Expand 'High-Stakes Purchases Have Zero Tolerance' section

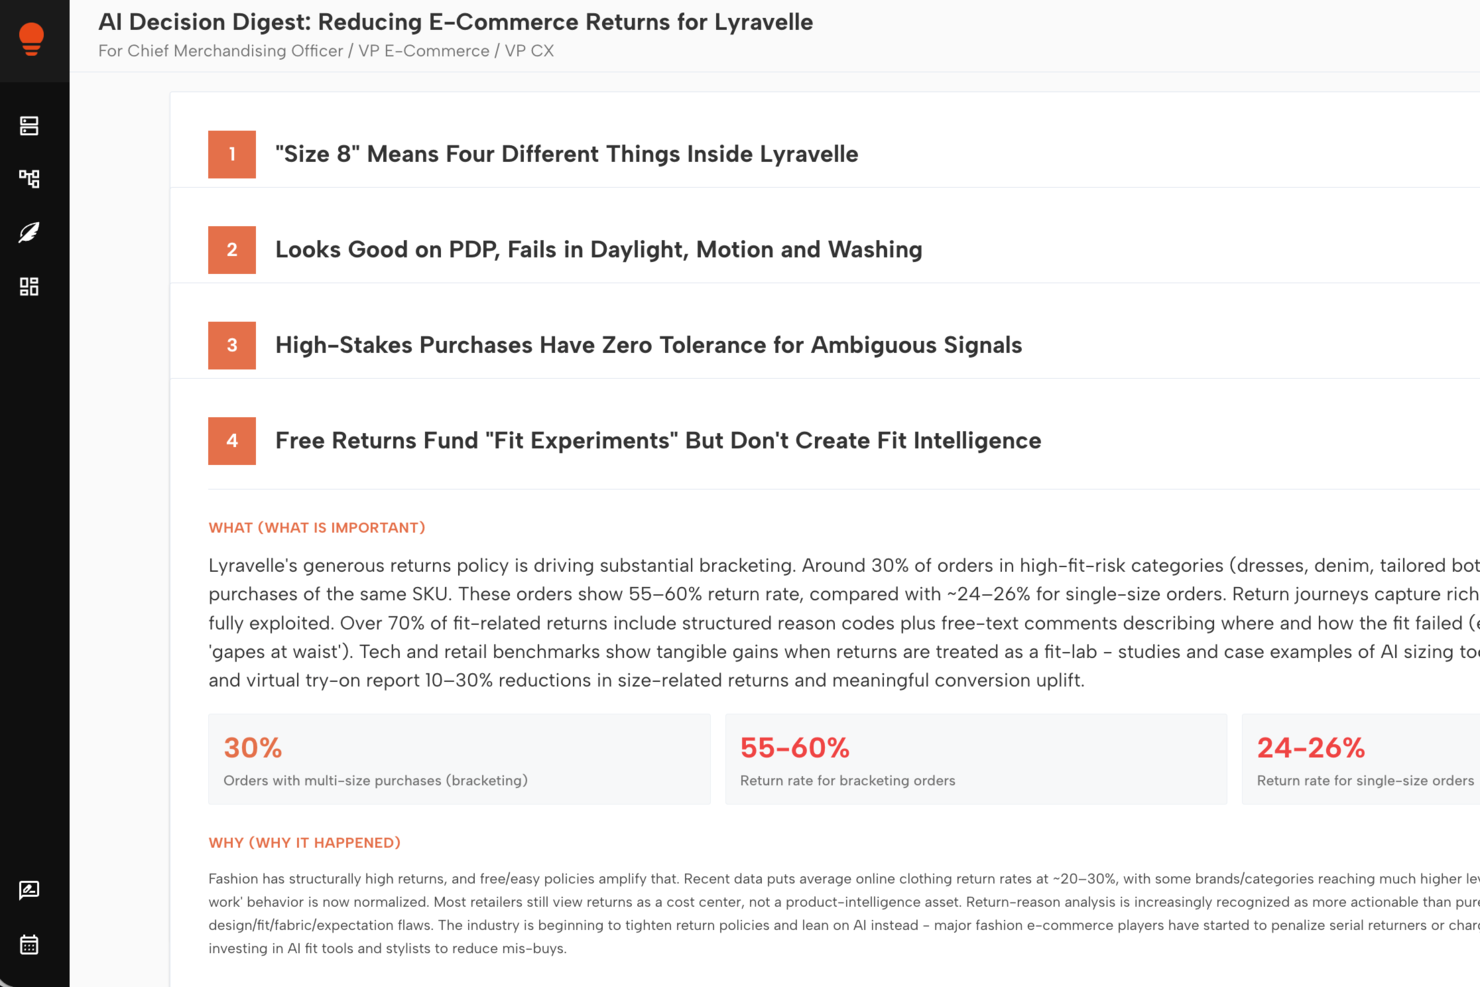(648, 345)
